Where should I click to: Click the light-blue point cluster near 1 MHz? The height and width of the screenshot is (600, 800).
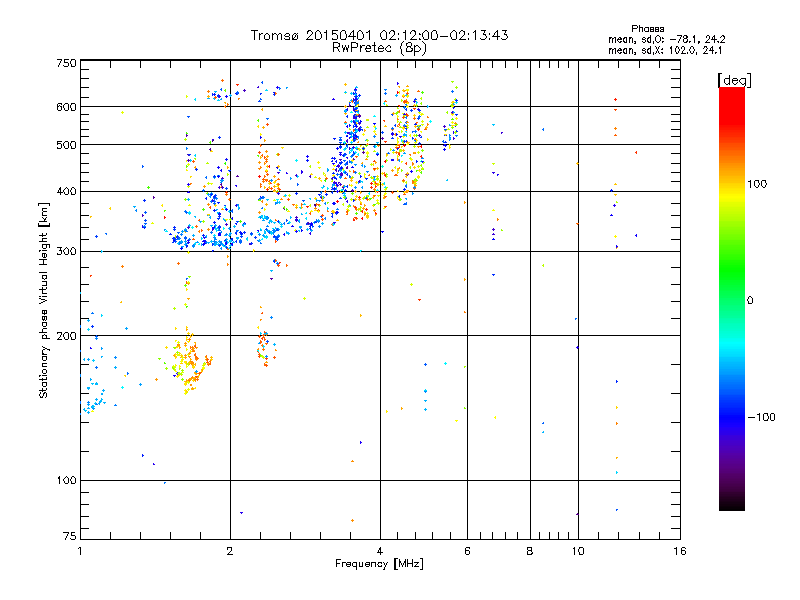point(93,403)
